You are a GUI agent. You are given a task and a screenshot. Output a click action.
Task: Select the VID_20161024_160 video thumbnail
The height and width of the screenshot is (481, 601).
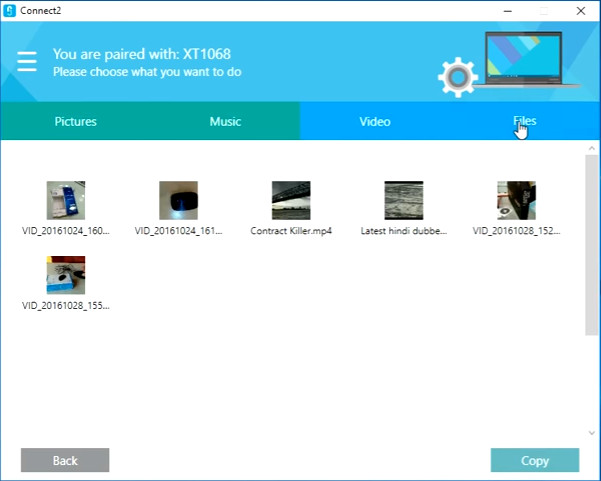tap(66, 200)
